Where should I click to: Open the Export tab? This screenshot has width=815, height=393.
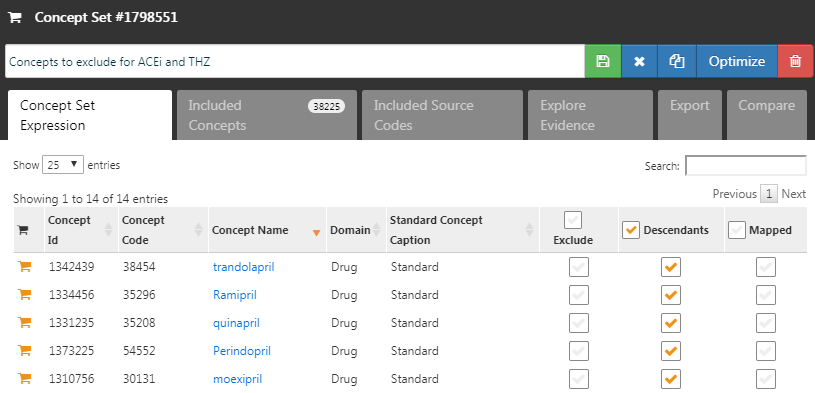(x=690, y=115)
